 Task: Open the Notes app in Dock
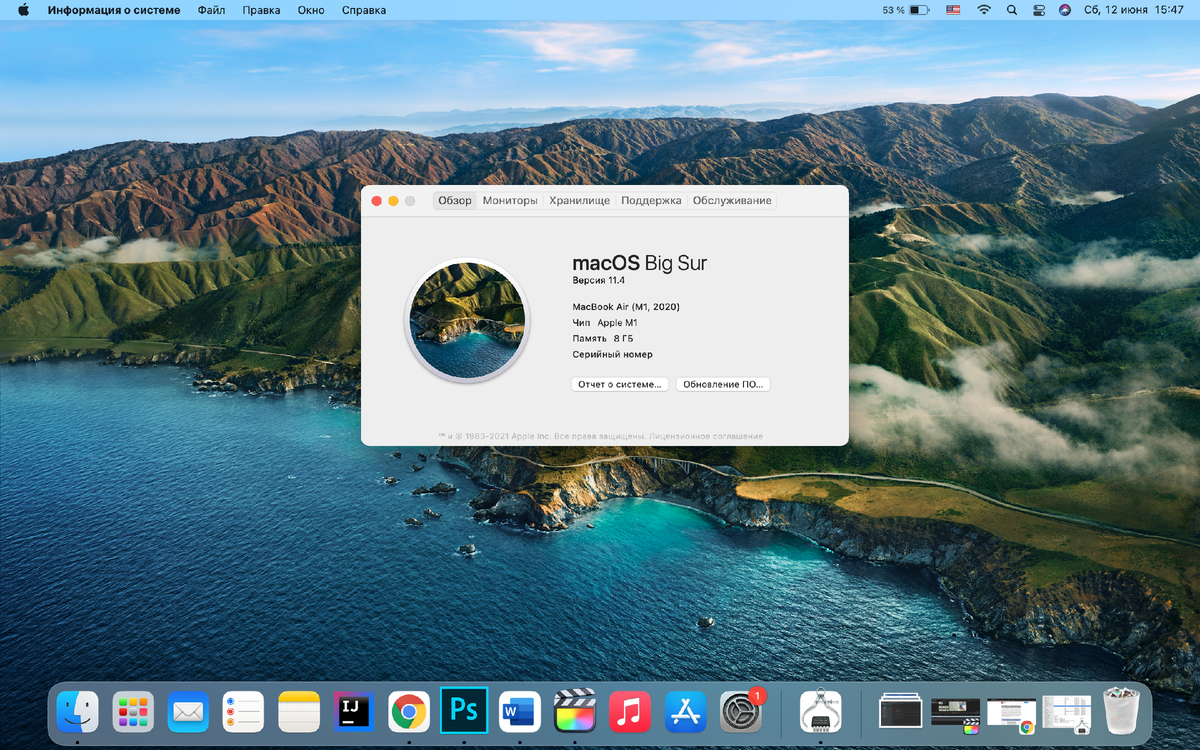(298, 711)
